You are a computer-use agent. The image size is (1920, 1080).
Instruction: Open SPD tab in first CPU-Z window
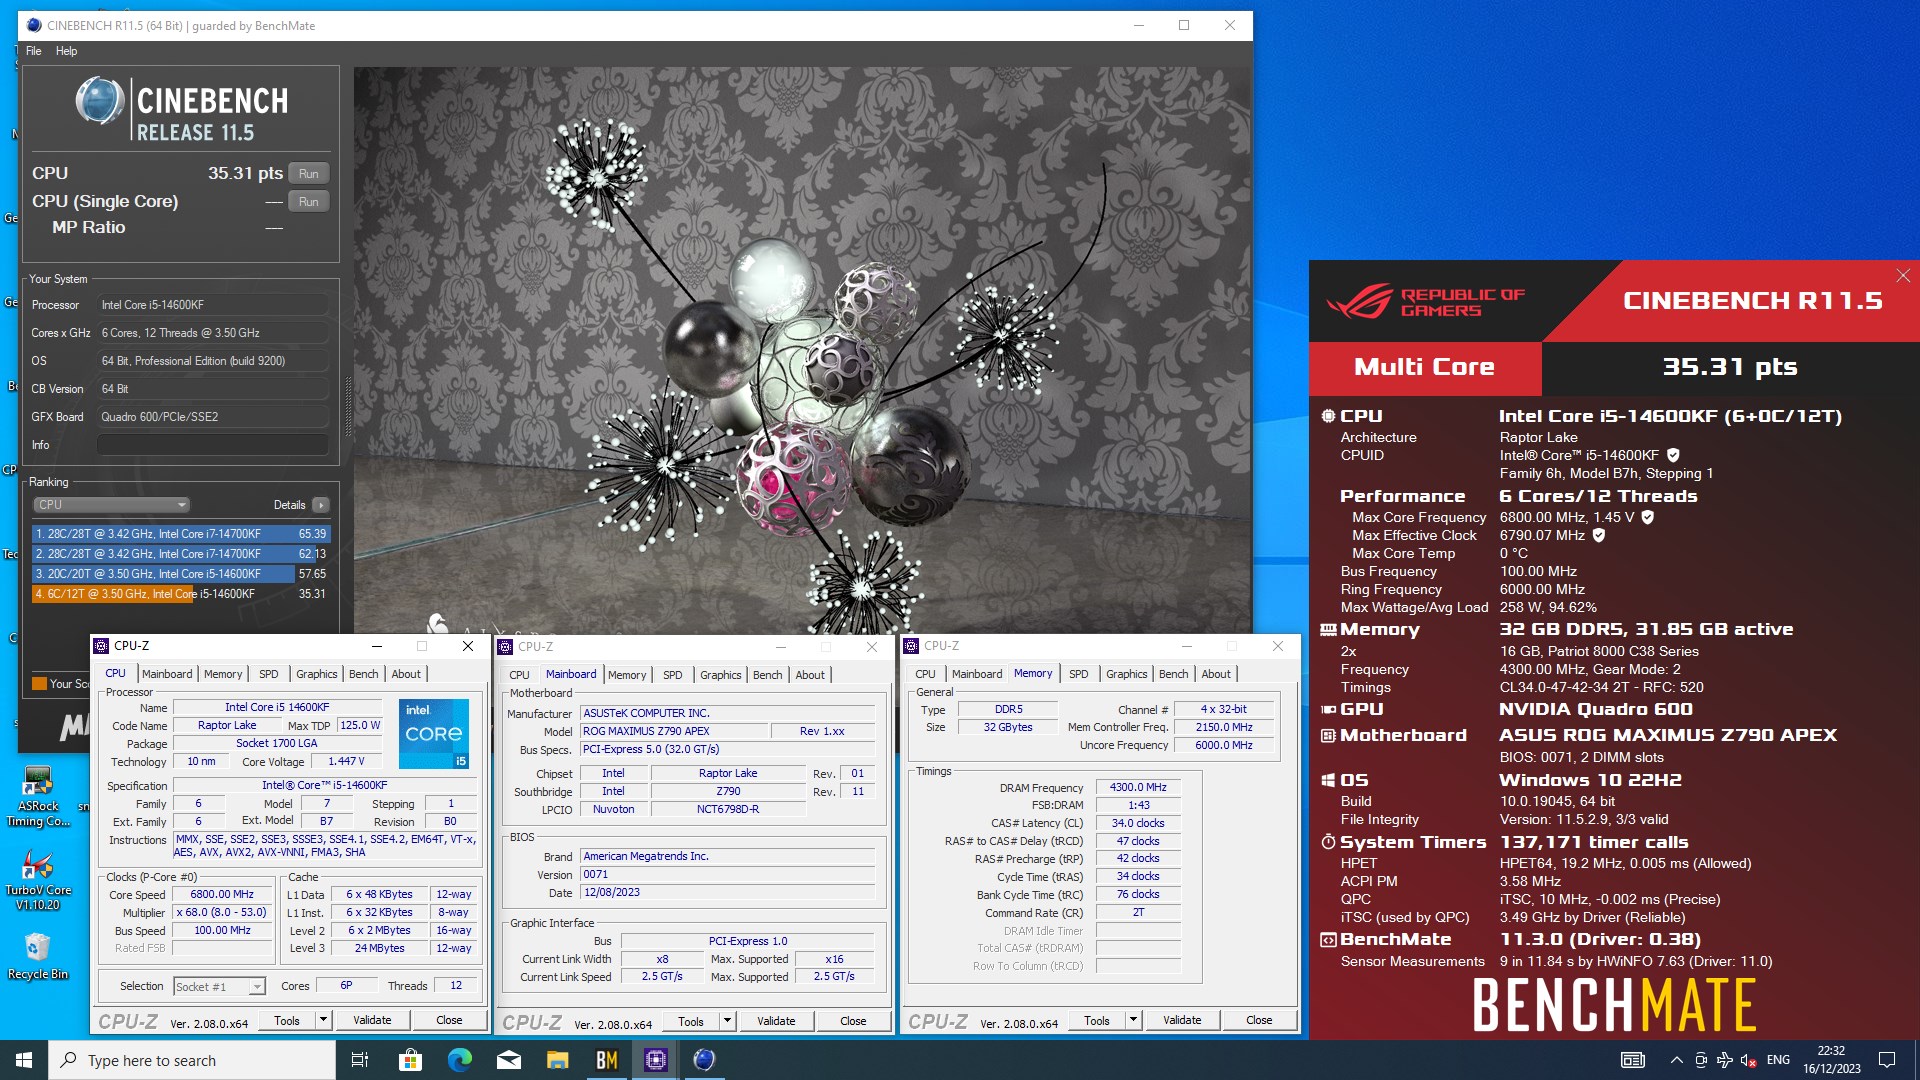[269, 674]
